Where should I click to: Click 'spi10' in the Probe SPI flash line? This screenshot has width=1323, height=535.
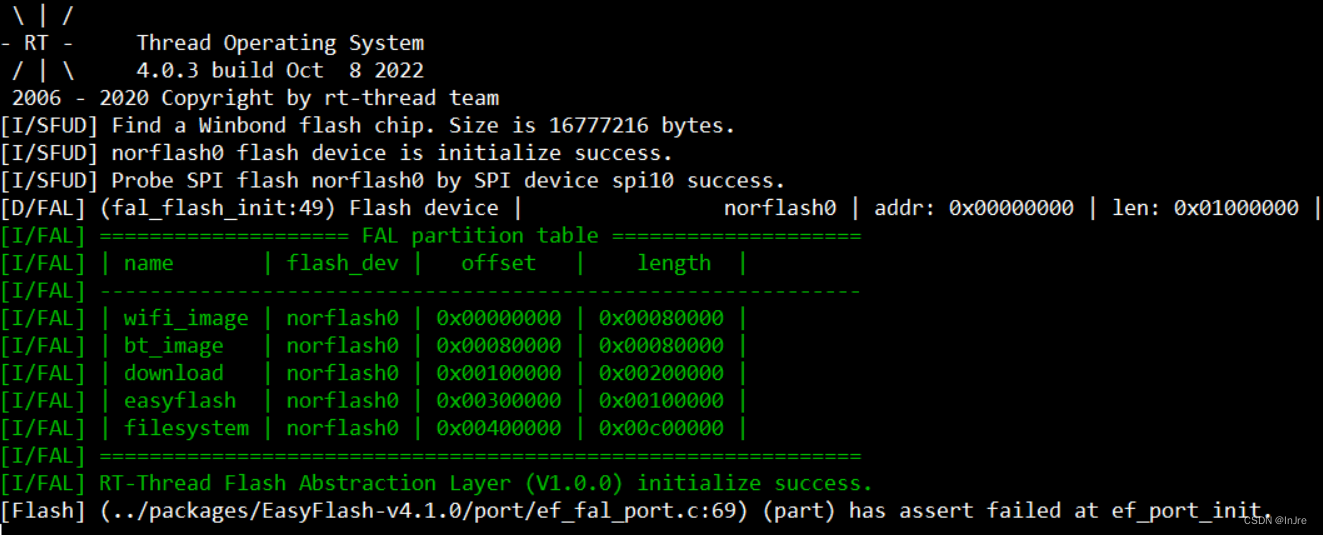pyautogui.click(x=641, y=181)
